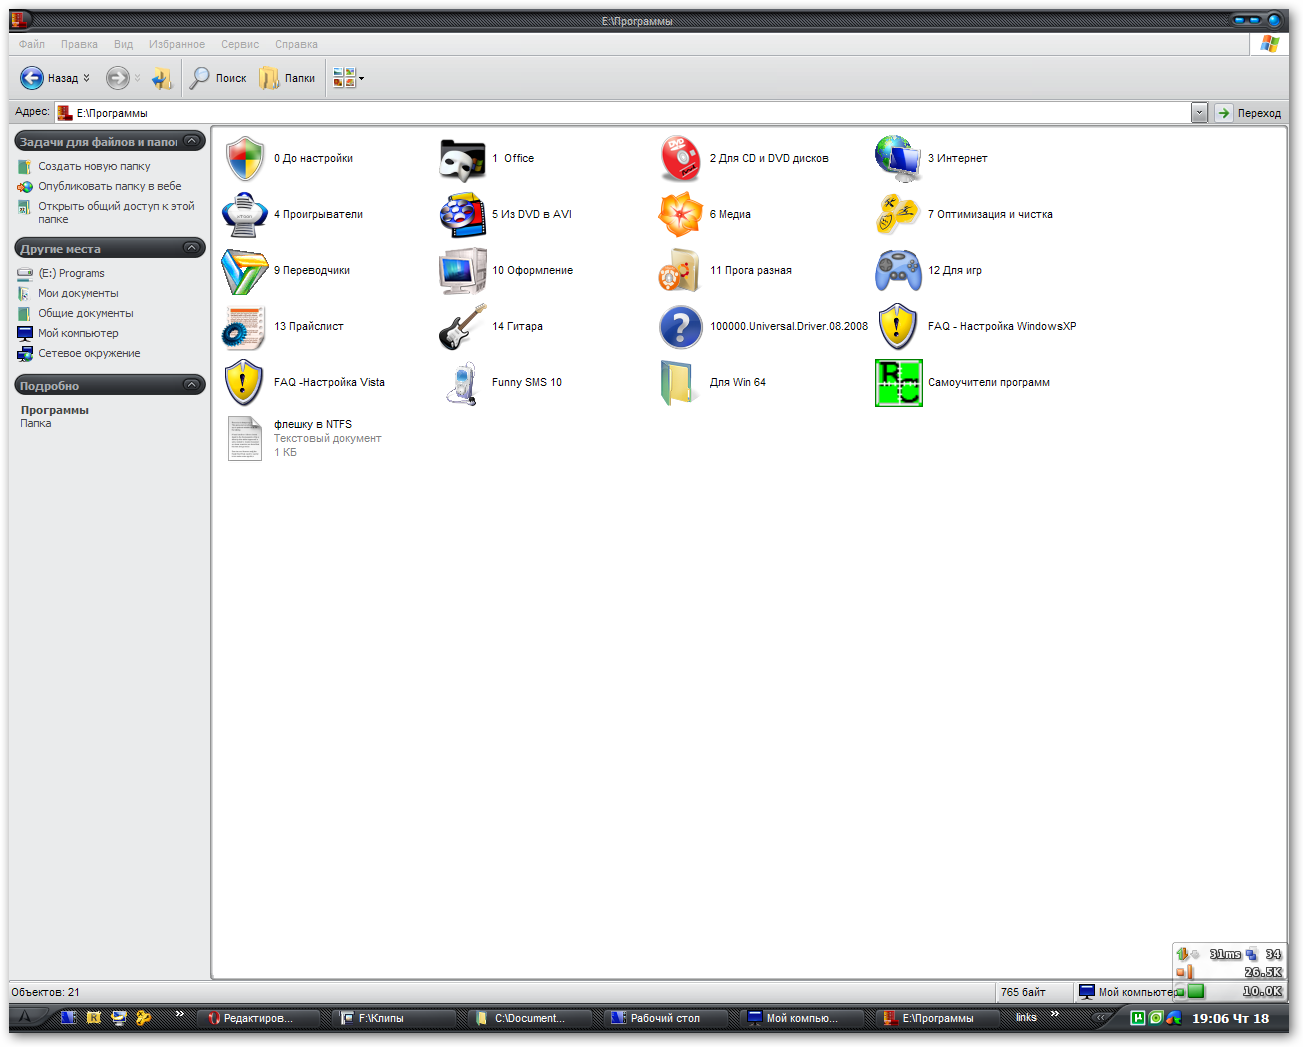
Task: Open the '14 Гитара' guitar folder icon
Action: (462, 327)
